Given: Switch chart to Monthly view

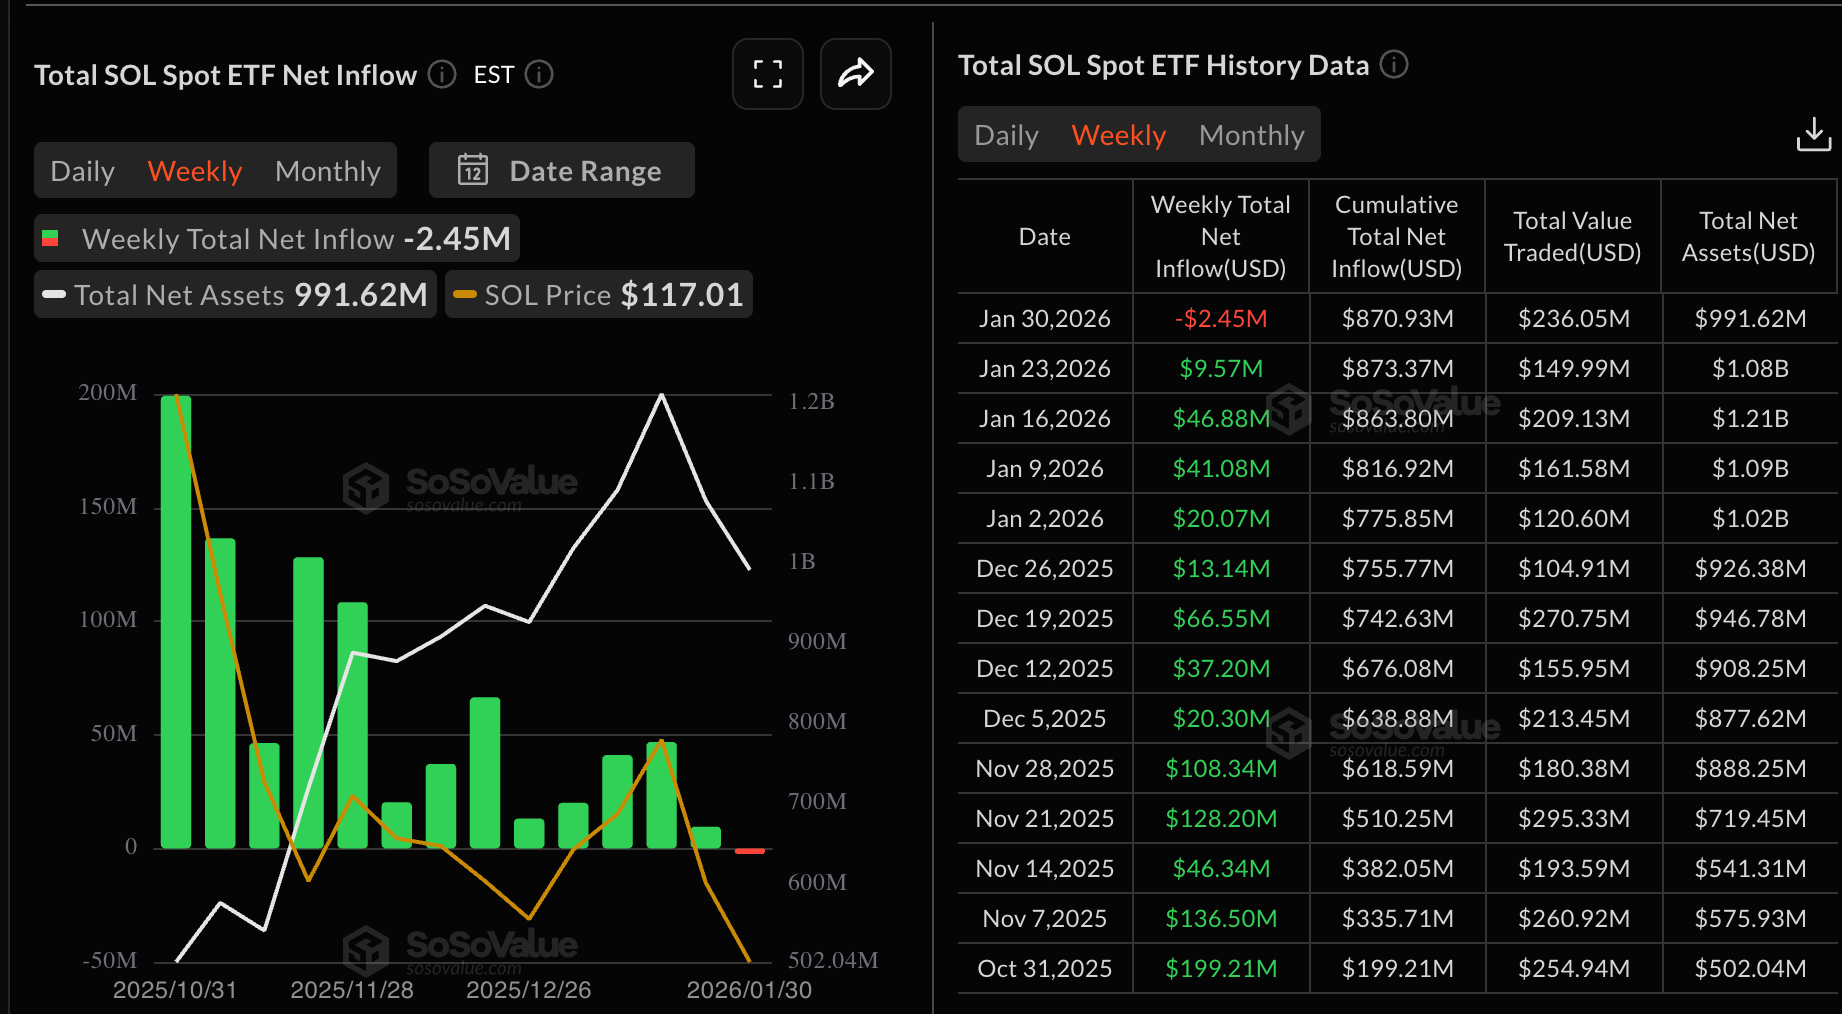Looking at the screenshot, I should 328,170.
